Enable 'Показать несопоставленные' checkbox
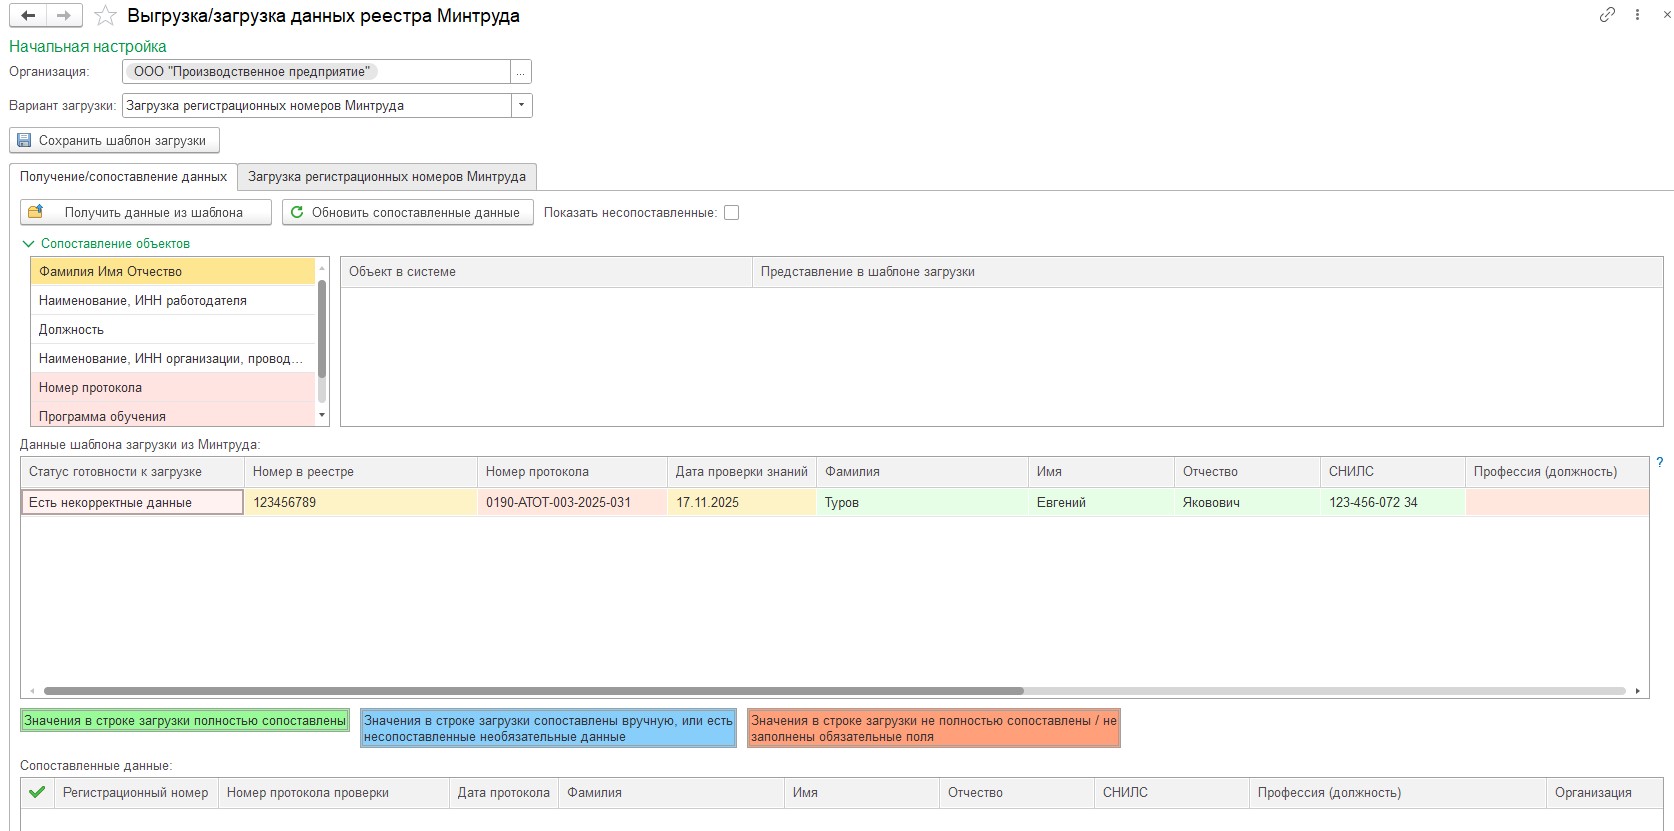The image size is (1674, 831). (732, 213)
